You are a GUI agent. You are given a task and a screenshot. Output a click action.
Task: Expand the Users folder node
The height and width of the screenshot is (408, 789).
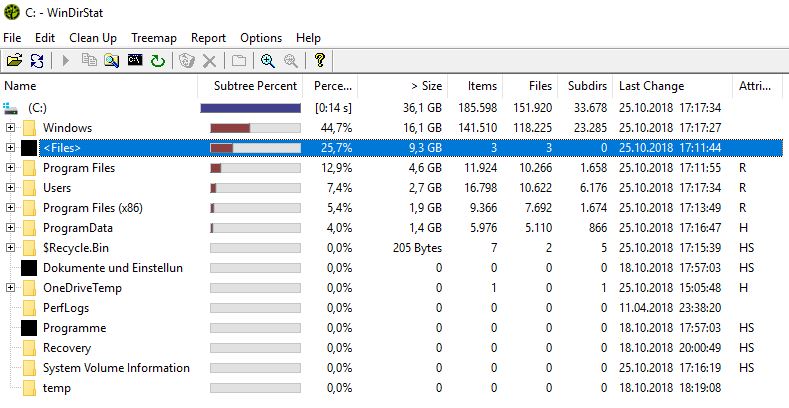(11, 188)
